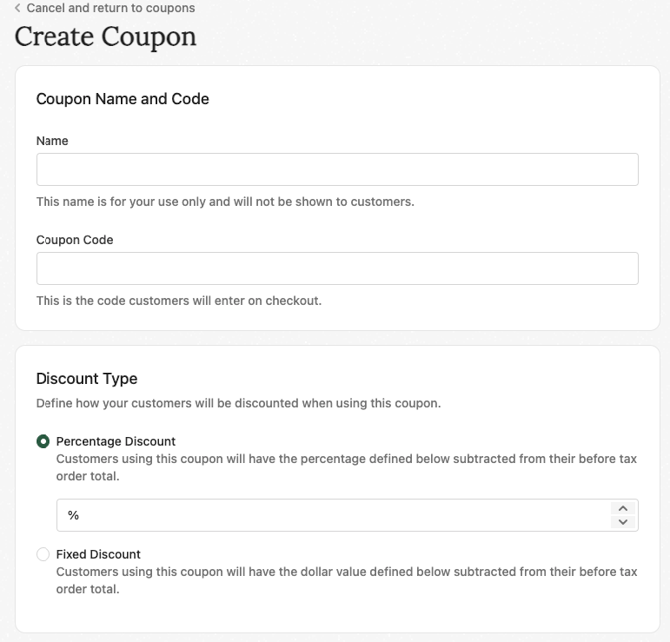Click the Coupon Code field label
Screen dimensions: 670x642
point(75,240)
